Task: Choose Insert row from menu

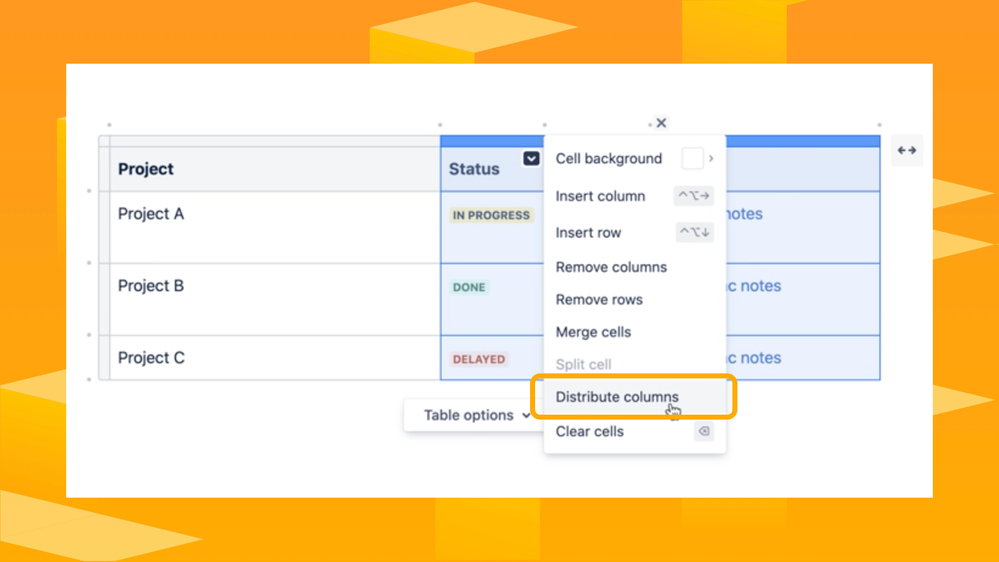Action: pos(635,233)
